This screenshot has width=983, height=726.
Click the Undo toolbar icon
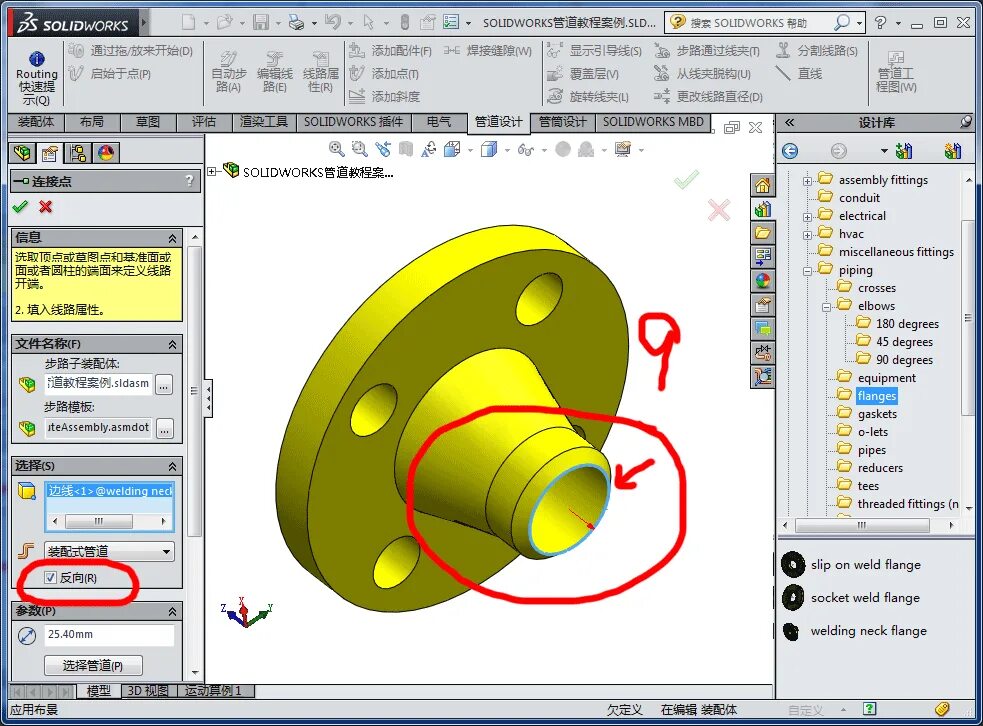pos(332,23)
